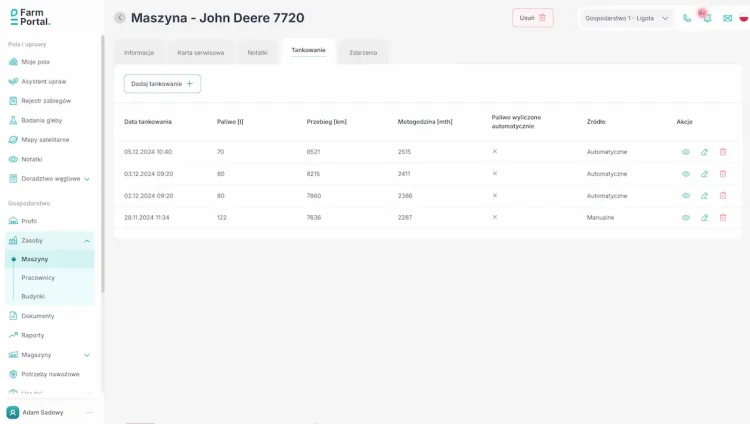
Task: View details of the 05.12.2024 refueling
Action: point(686,152)
